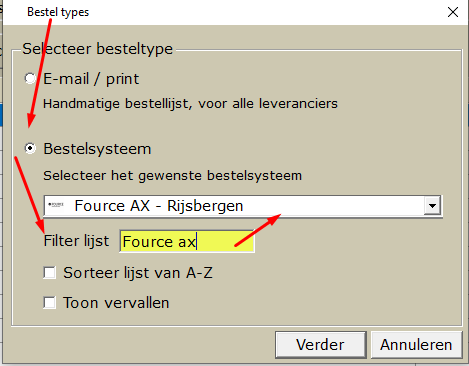Click the Selecteer besteltype group heading
The width and height of the screenshot is (469, 366).
tap(98, 49)
